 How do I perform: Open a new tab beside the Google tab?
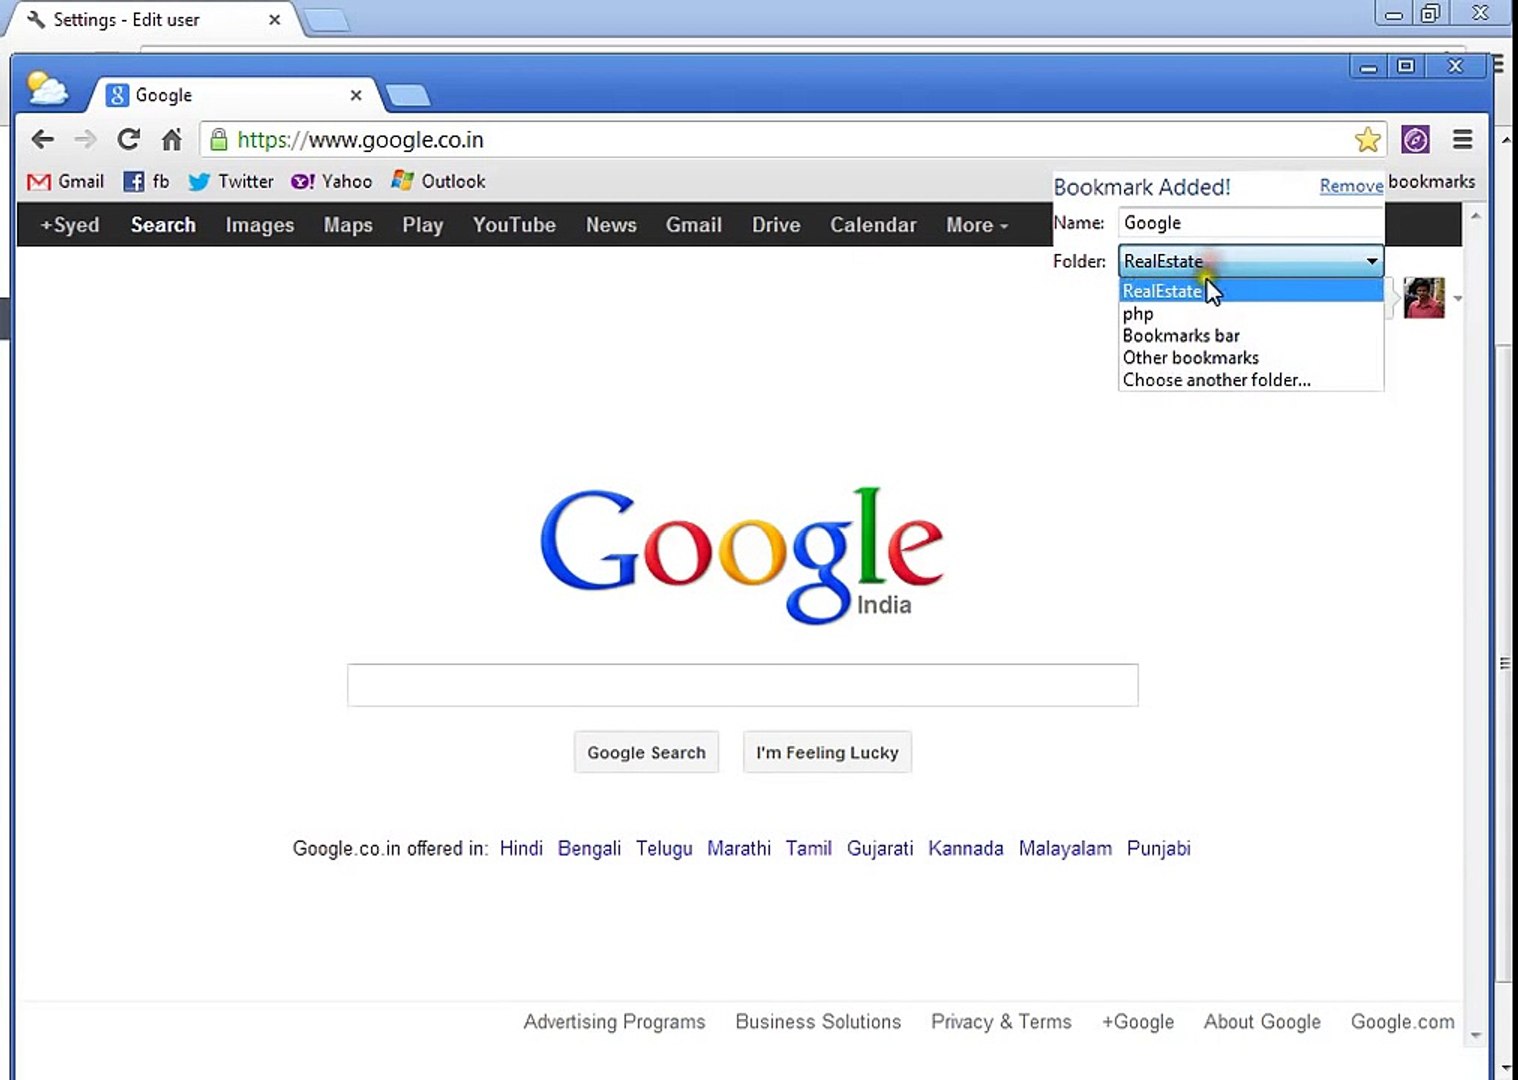[x=408, y=95]
